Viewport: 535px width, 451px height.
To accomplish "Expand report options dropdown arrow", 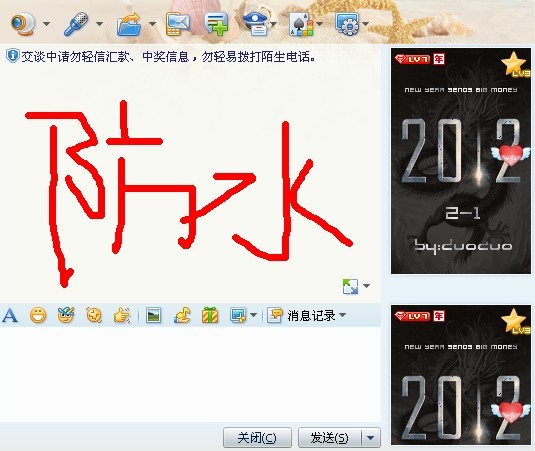I will coord(274,24).
